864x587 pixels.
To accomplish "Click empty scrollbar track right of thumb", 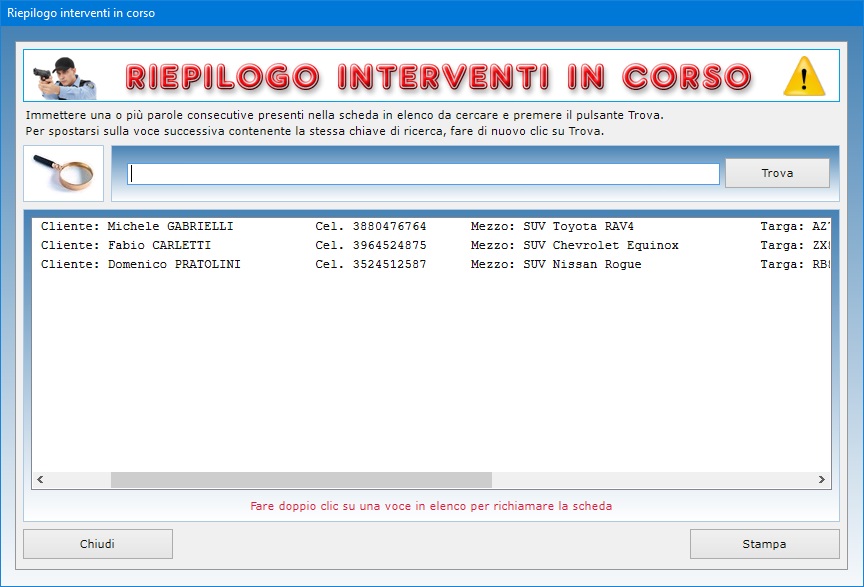I will pos(650,480).
